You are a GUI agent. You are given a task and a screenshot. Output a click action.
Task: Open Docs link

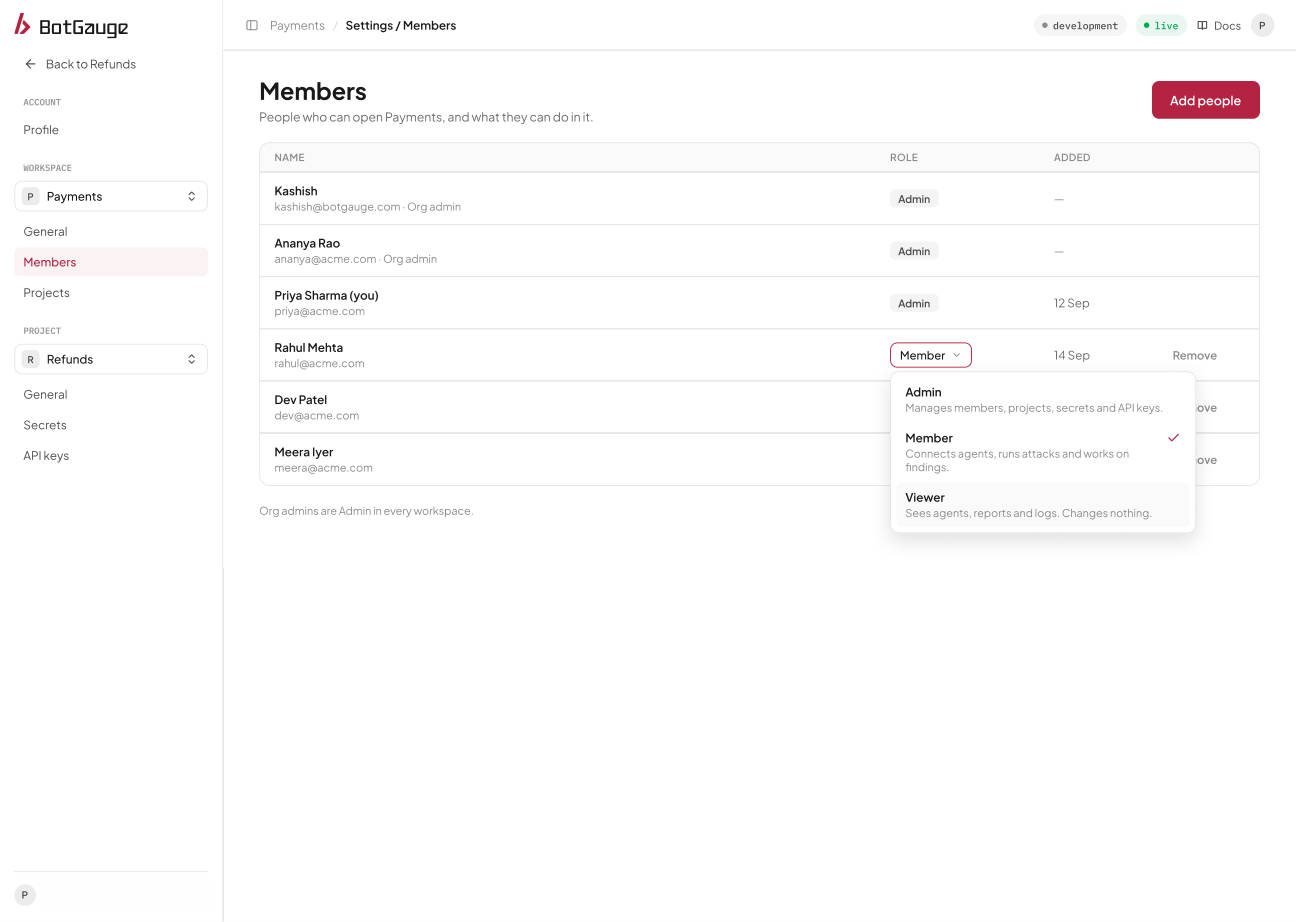pyautogui.click(x=1219, y=25)
